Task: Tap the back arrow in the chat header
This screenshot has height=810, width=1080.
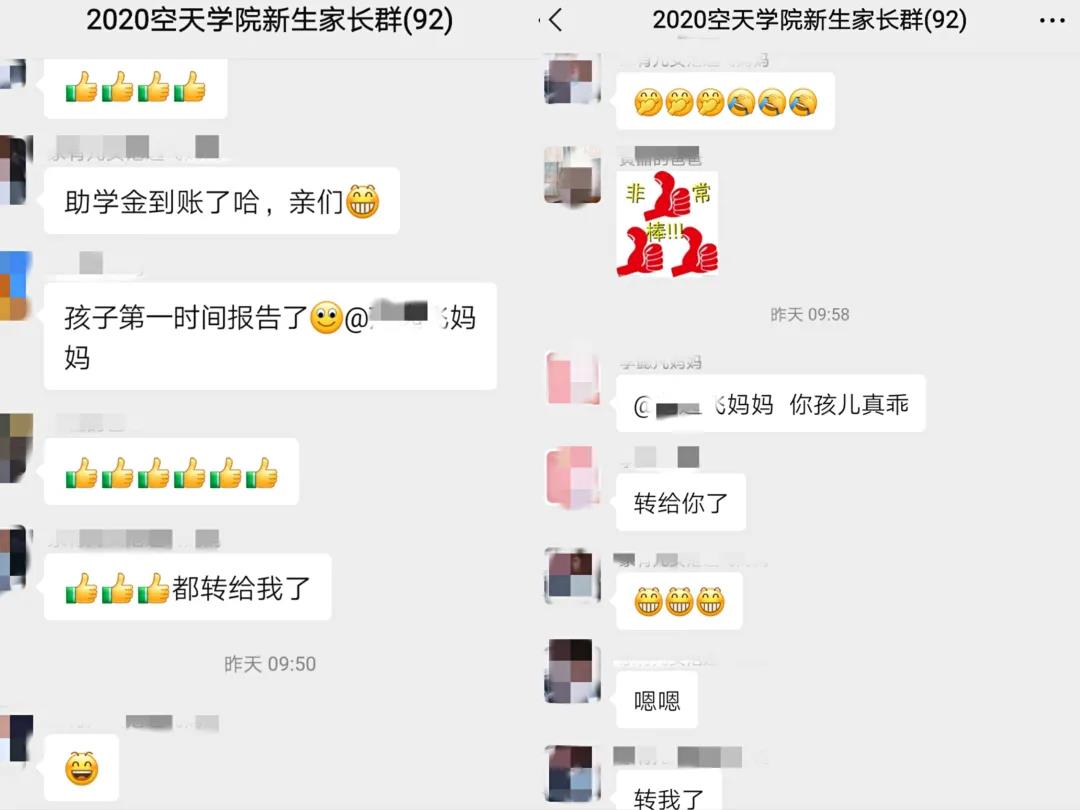Action: click(556, 20)
